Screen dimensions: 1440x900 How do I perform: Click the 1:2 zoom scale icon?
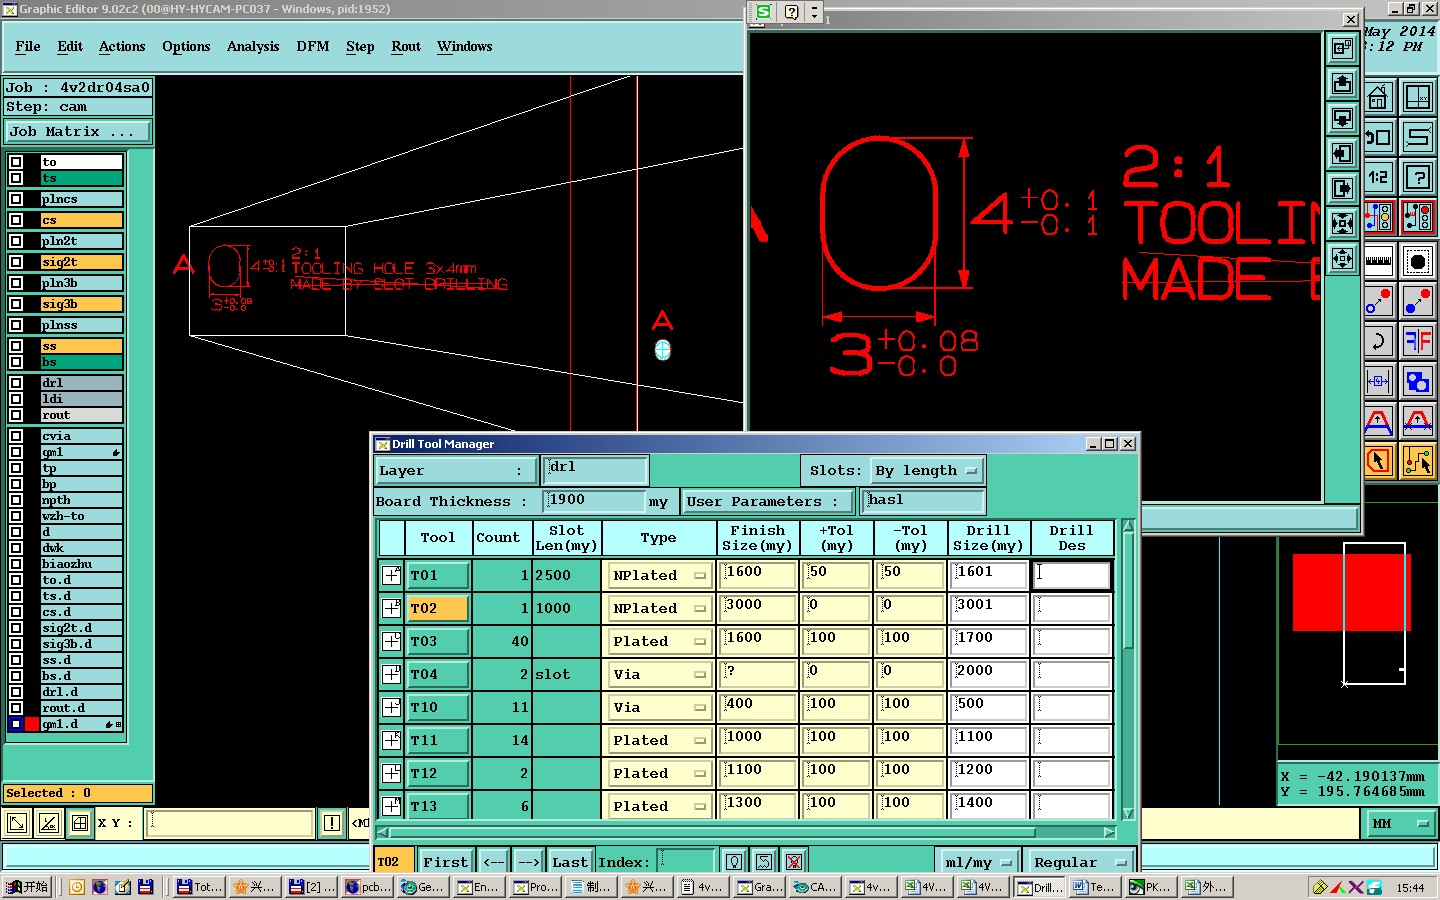pos(1378,178)
